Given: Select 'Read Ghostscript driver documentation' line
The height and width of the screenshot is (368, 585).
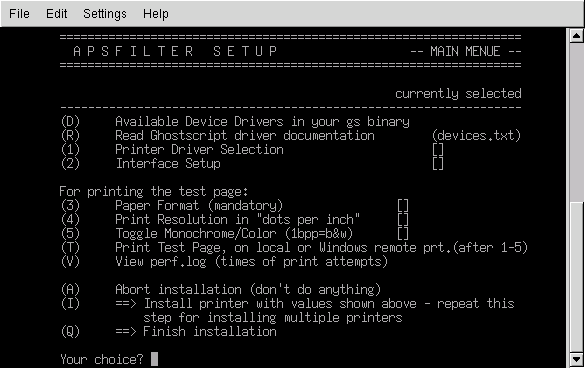Looking at the screenshot, I should [245, 135].
